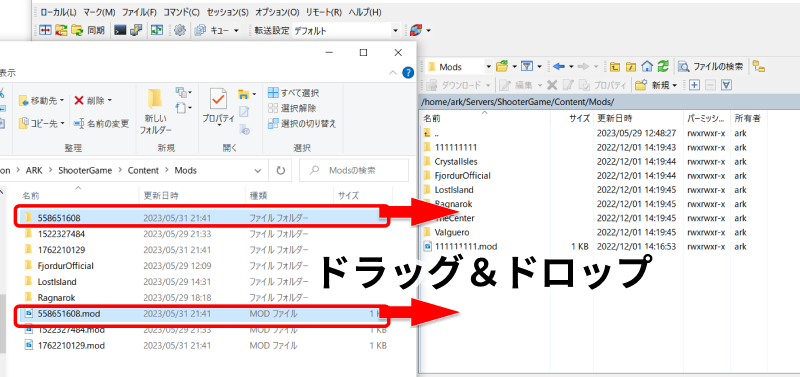Click the Explorer help question mark icon

click(x=408, y=73)
